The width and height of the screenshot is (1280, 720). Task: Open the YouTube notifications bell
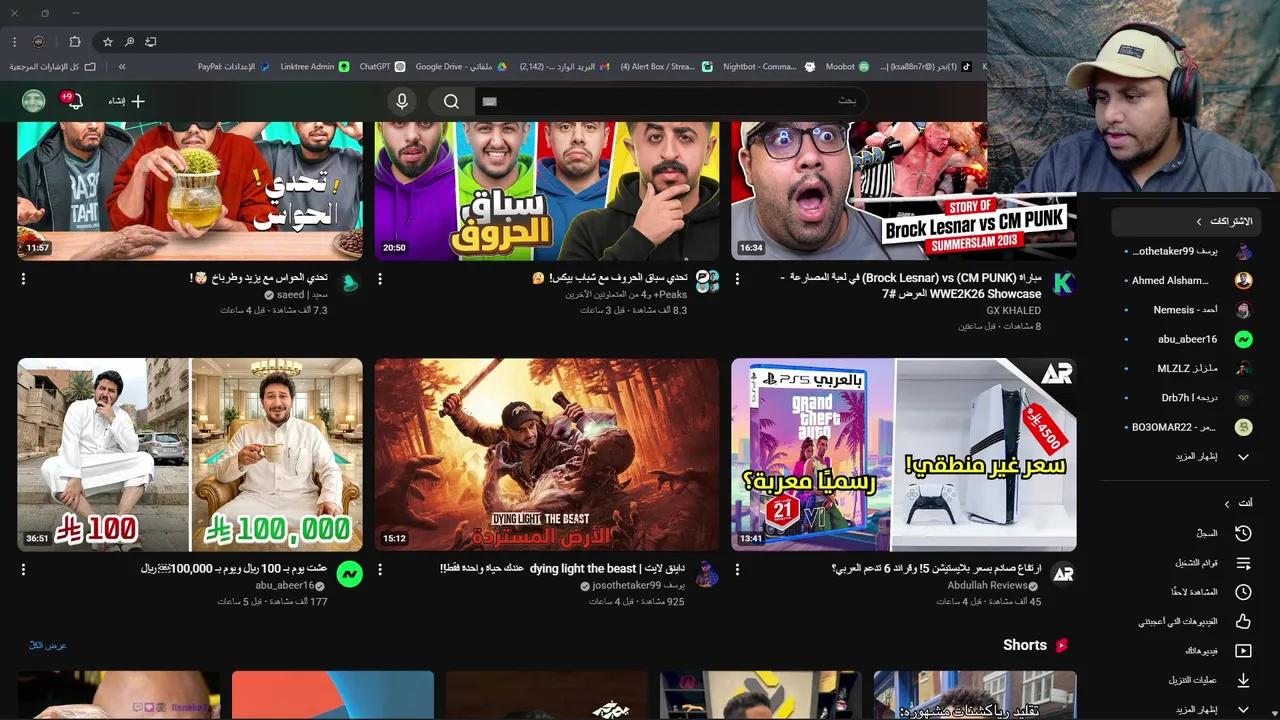[x=74, y=101]
